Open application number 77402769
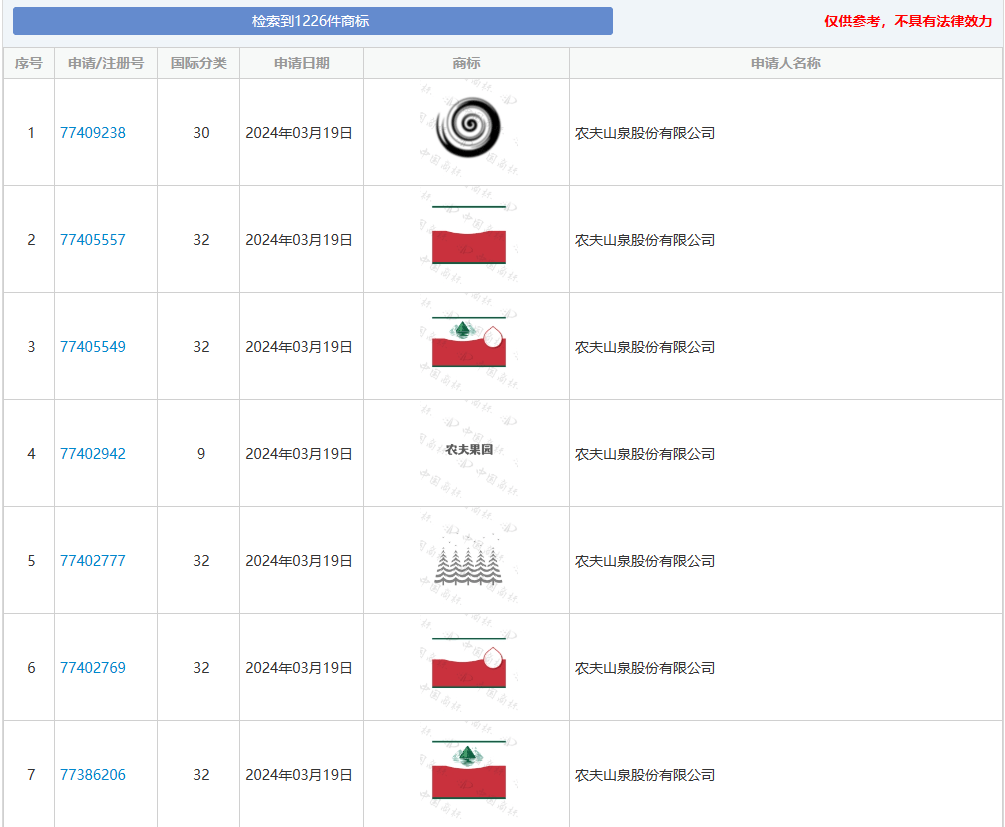Image resolution: width=1005 pixels, height=827 pixels. (93, 668)
